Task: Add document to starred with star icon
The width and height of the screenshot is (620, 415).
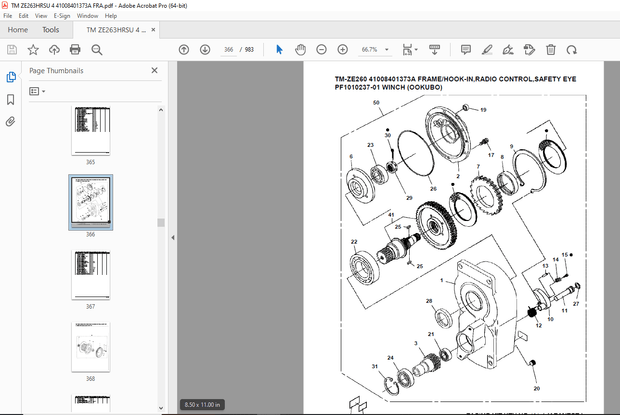Action: pos(33,49)
